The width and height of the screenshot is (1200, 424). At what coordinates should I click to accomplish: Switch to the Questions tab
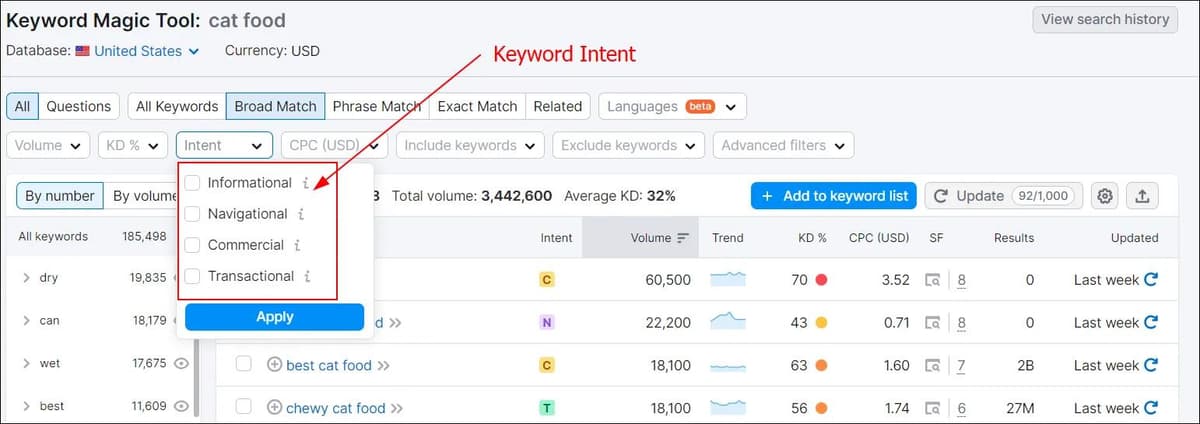click(79, 106)
